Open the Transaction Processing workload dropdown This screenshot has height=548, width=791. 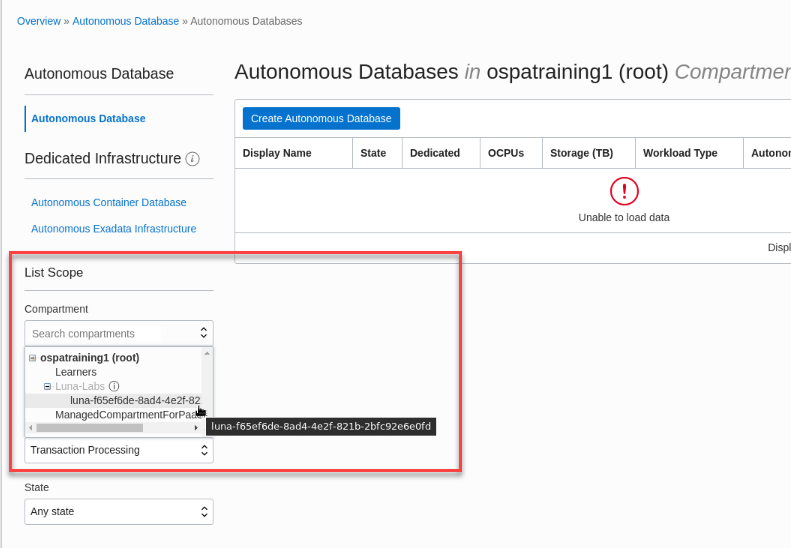click(x=119, y=450)
